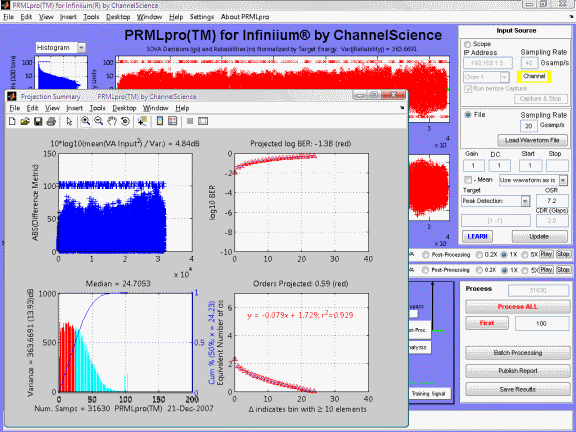Click the Batch Processing button
576x432 pixels.
[518, 353]
